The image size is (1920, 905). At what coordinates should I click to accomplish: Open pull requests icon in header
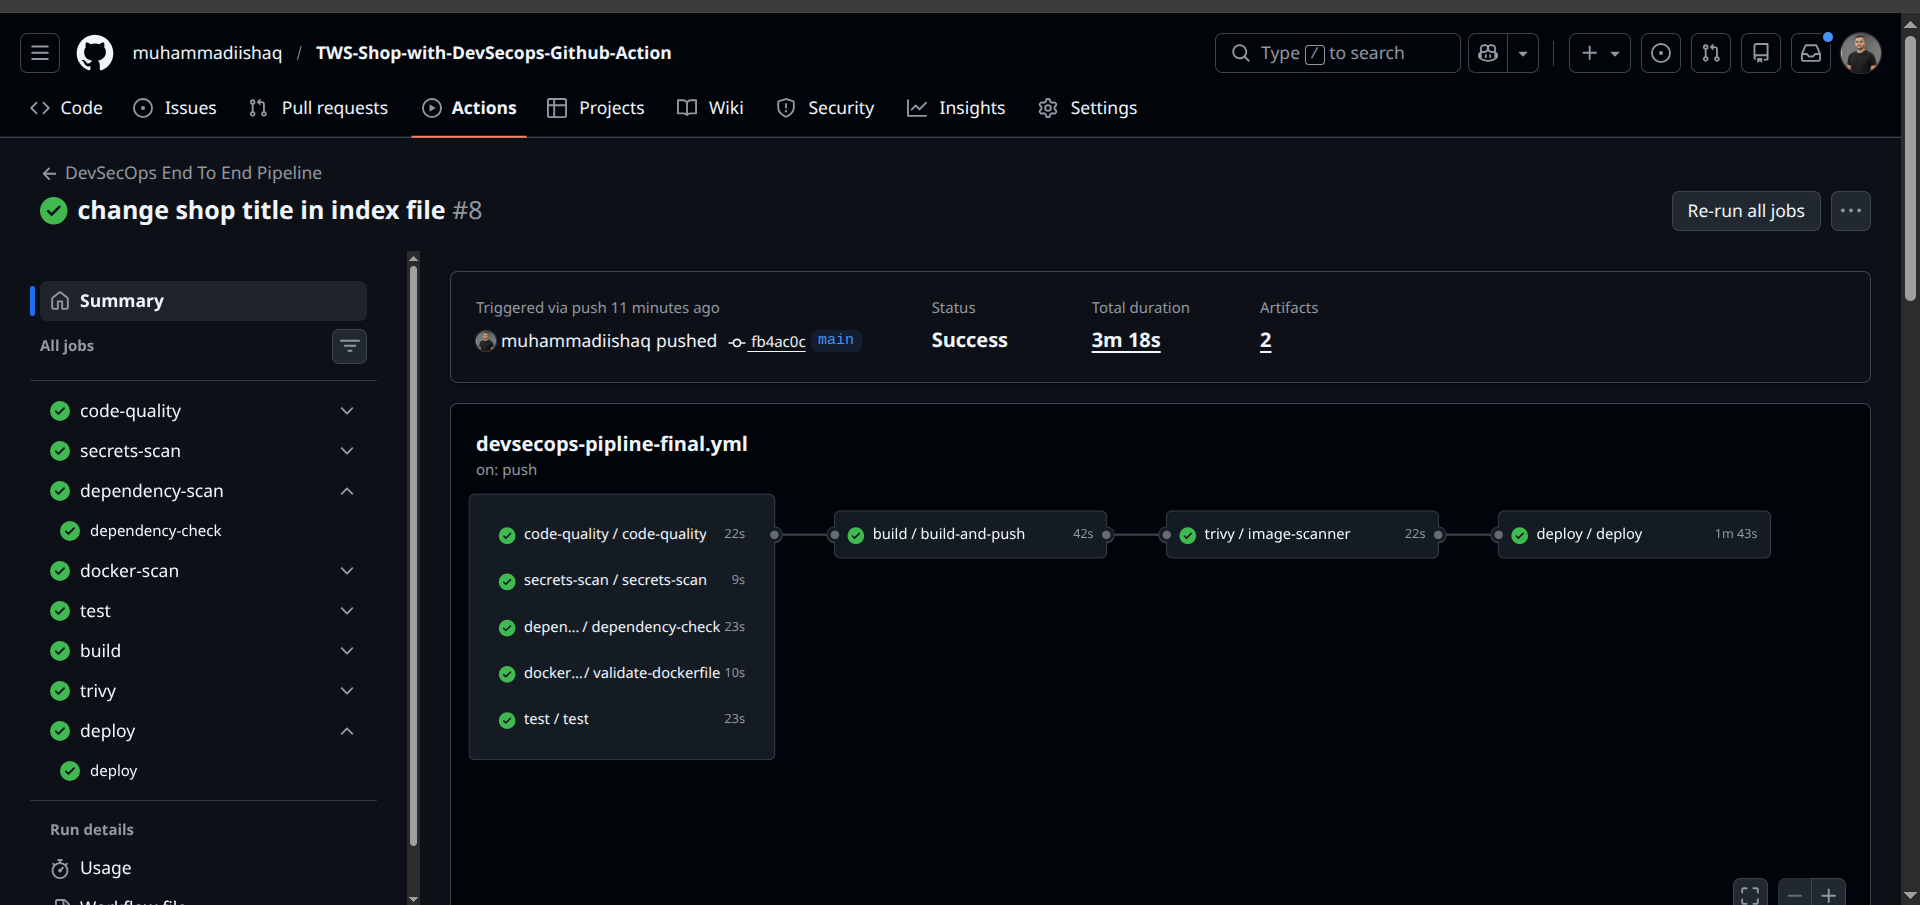click(1711, 53)
